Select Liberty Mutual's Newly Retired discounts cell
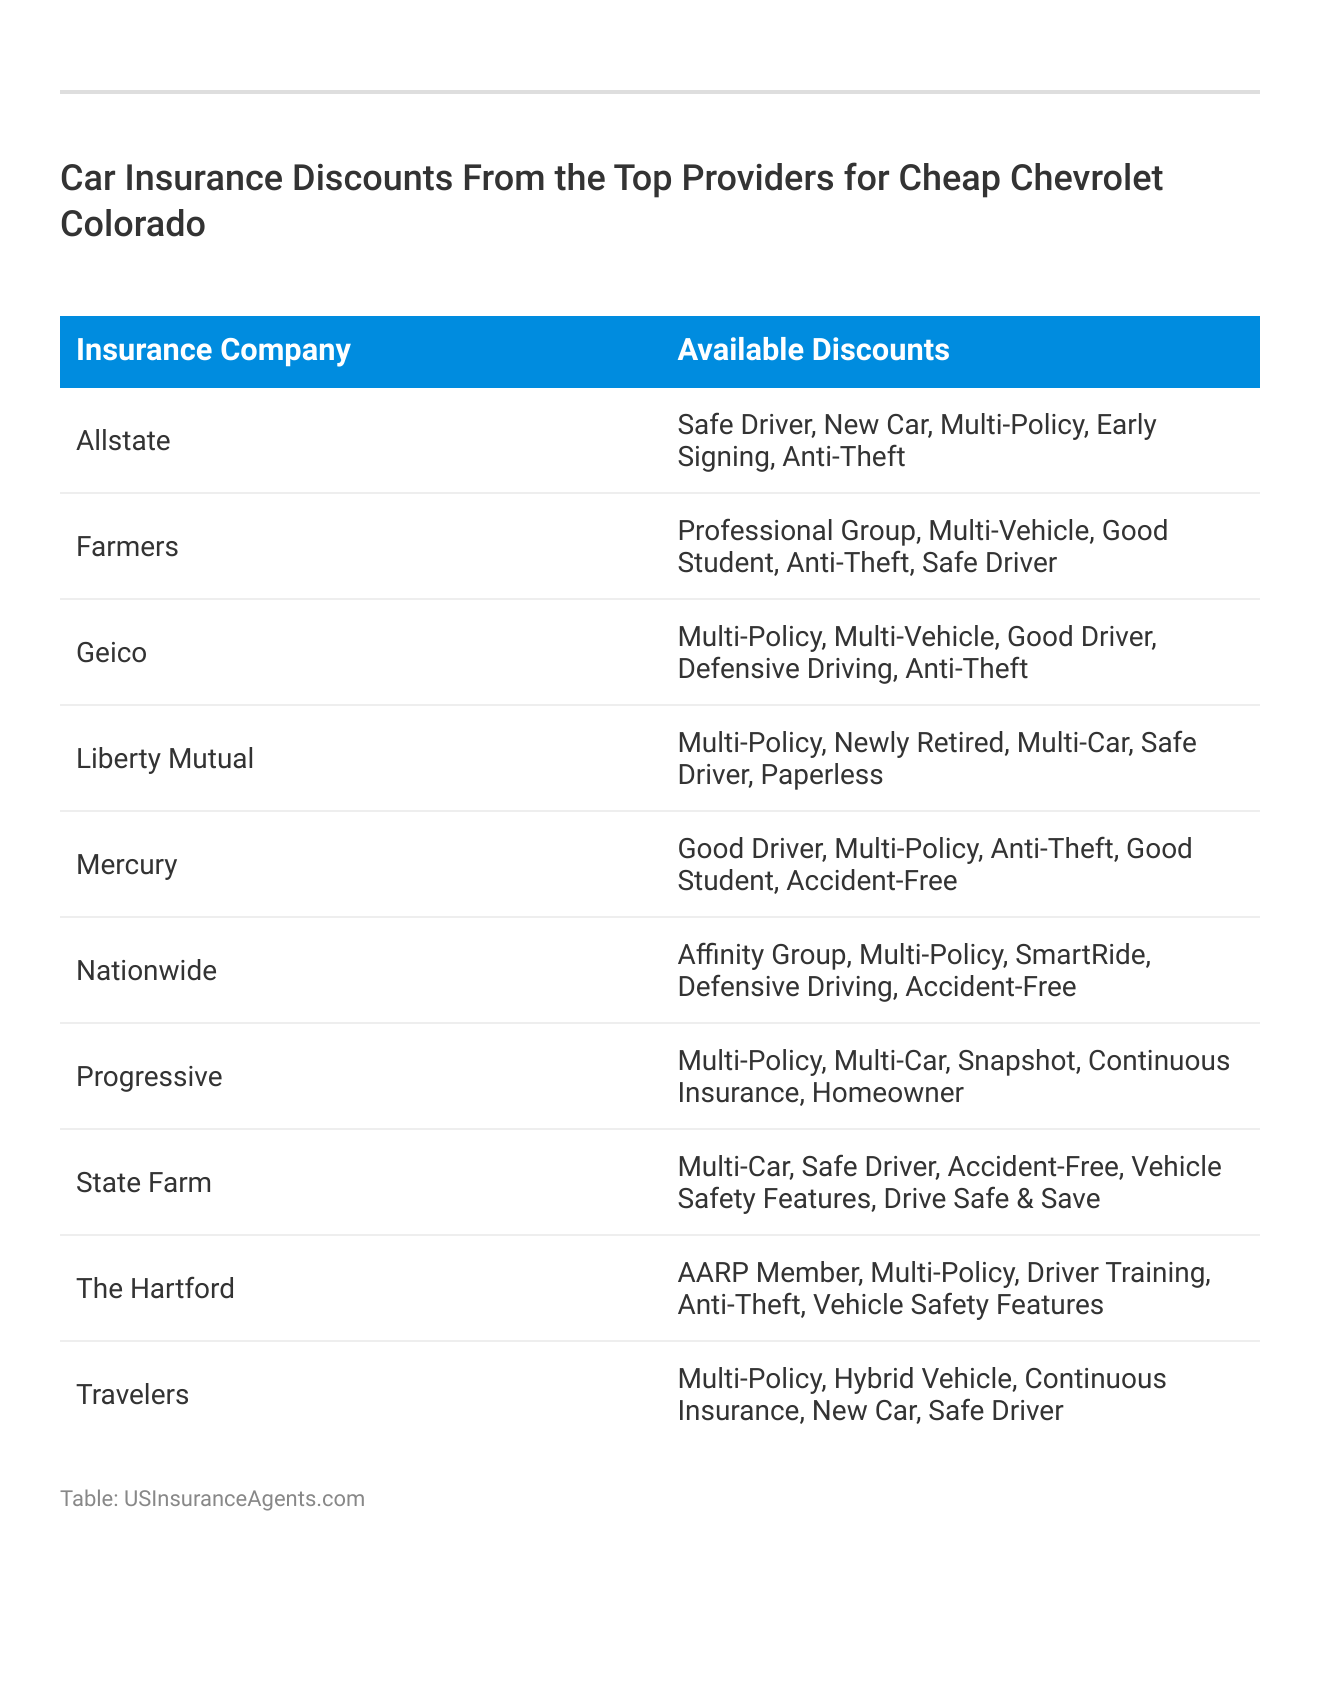This screenshot has height=1682, width=1320. [x=936, y=759]
